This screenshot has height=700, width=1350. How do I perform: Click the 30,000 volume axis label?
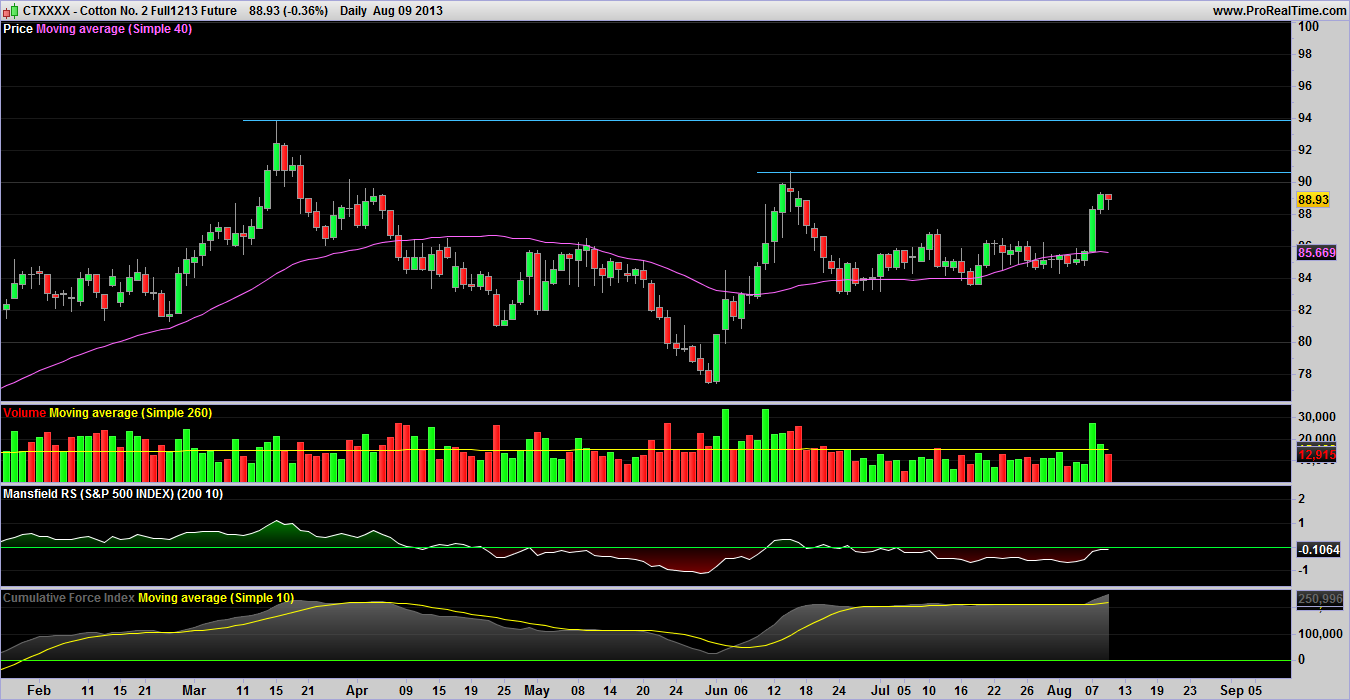(1316, 417)
